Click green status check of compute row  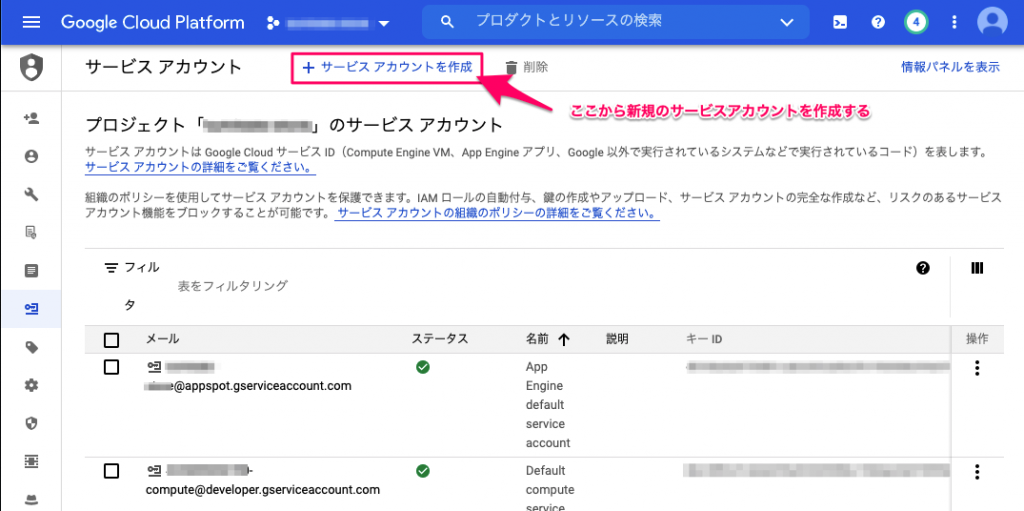coord(423,470)
